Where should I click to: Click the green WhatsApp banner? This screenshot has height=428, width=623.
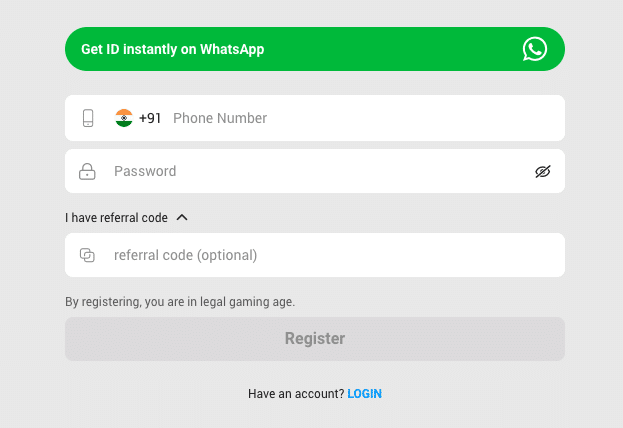point(380,49)
